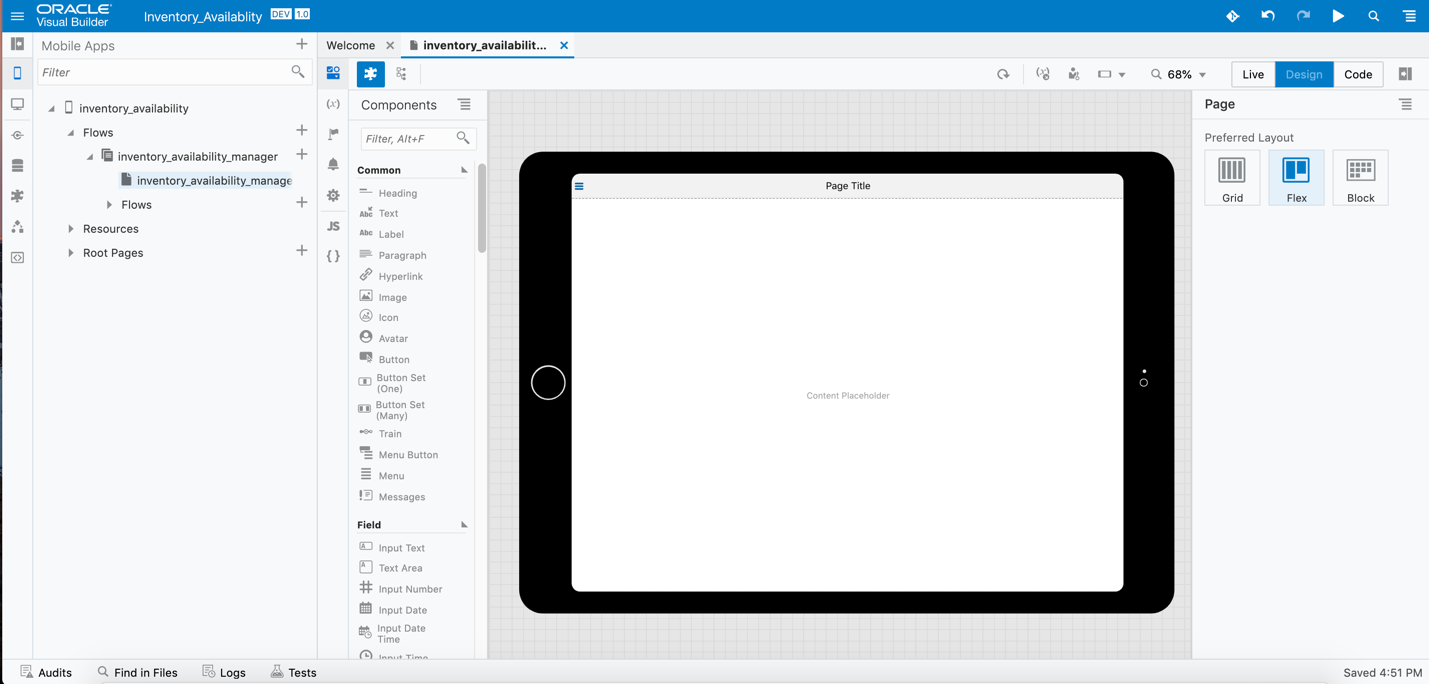Open Components puzzle icon in sidebar
Image resolution: width=1429 pixels, height=684 pixels.
coord(17,196)
